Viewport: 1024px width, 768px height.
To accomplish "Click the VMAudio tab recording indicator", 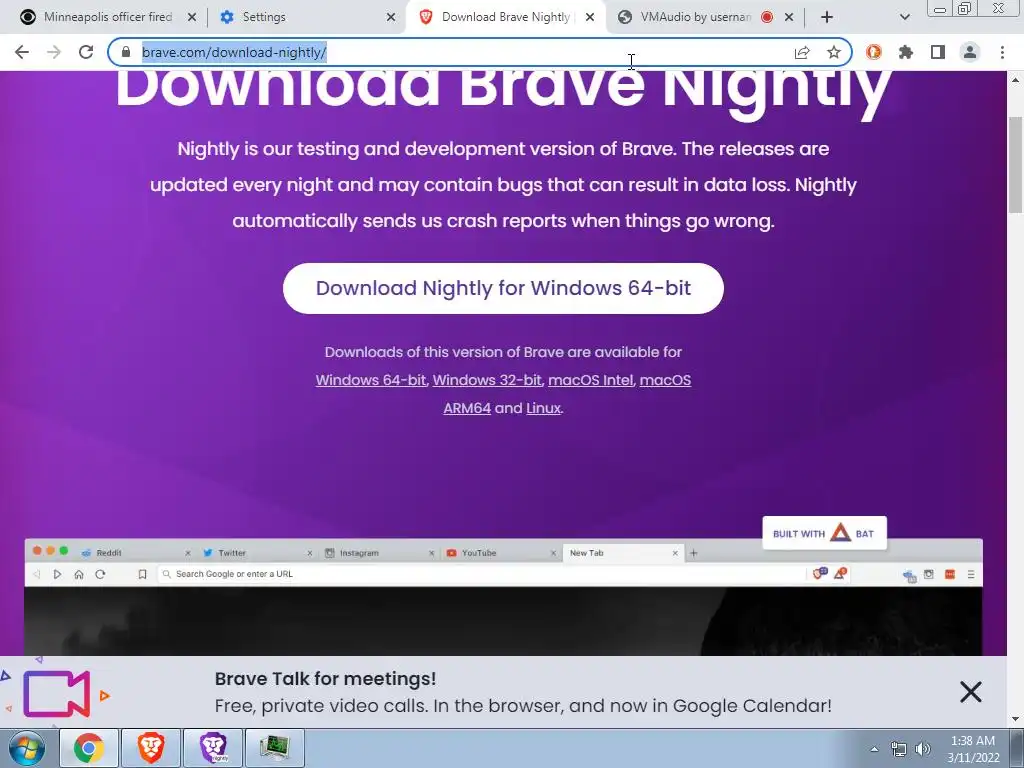I will tap(767, 17).
